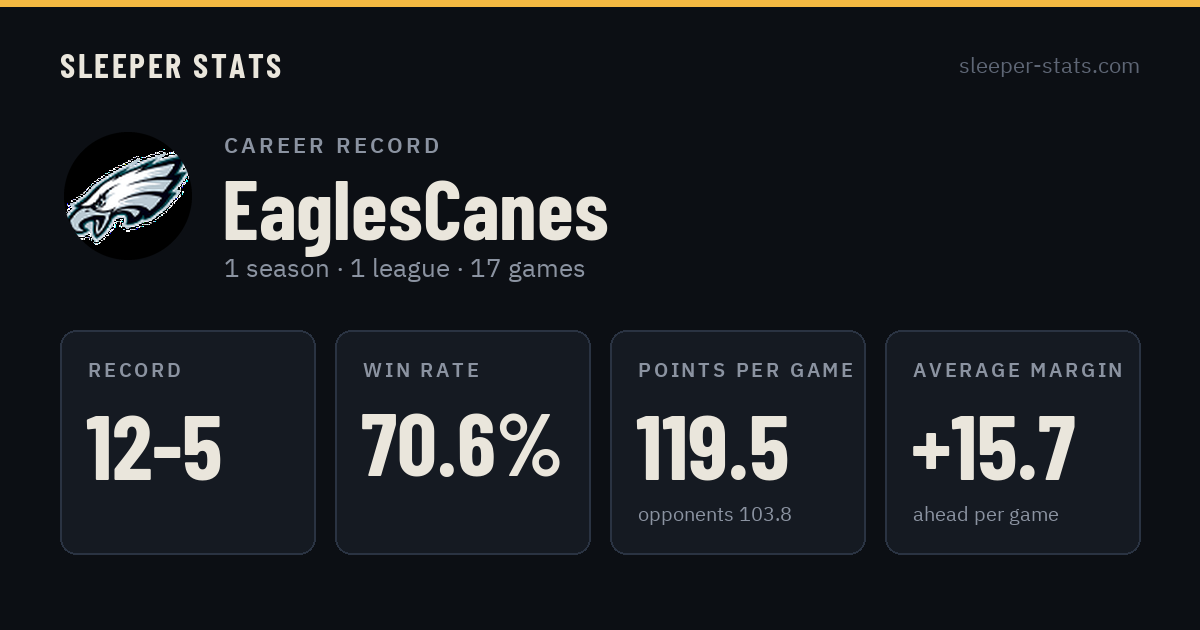Screen dimensions: 1200x630
Task: Click the SLEEPER STATS title
Action: pos(171,66)
